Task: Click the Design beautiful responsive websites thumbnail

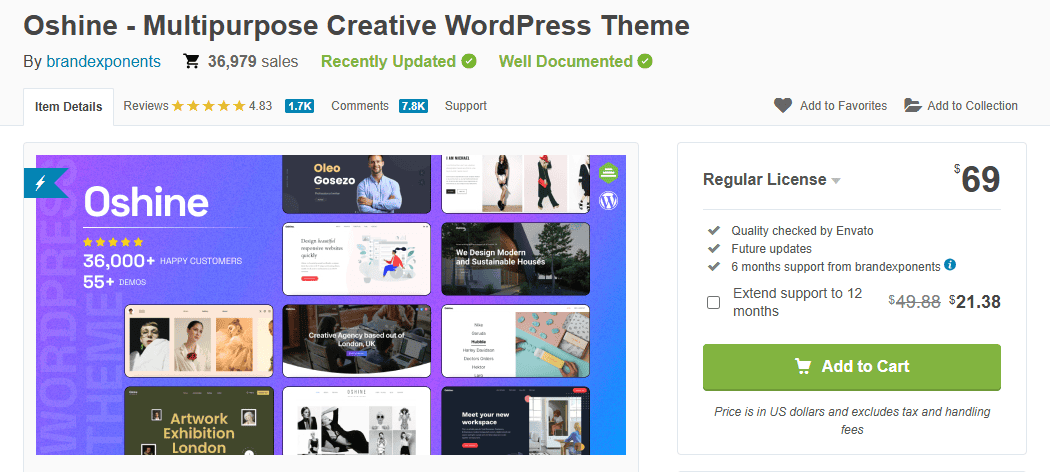Action: (356, 259)
